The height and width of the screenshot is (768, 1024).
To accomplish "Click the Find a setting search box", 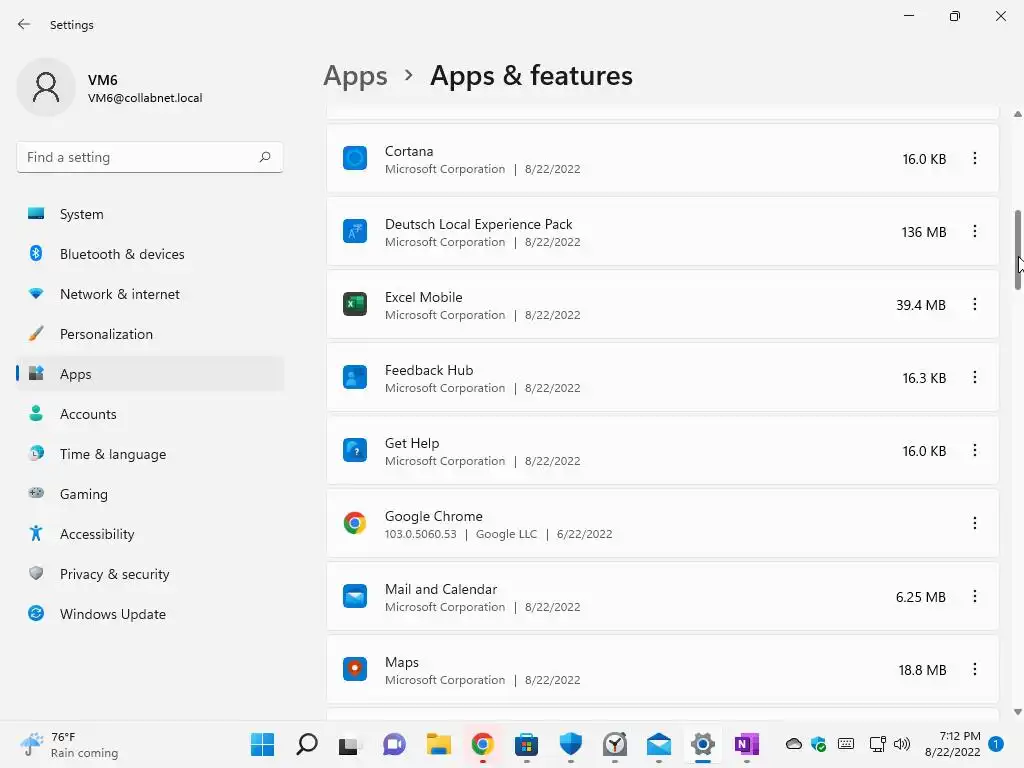I will 150,157.
